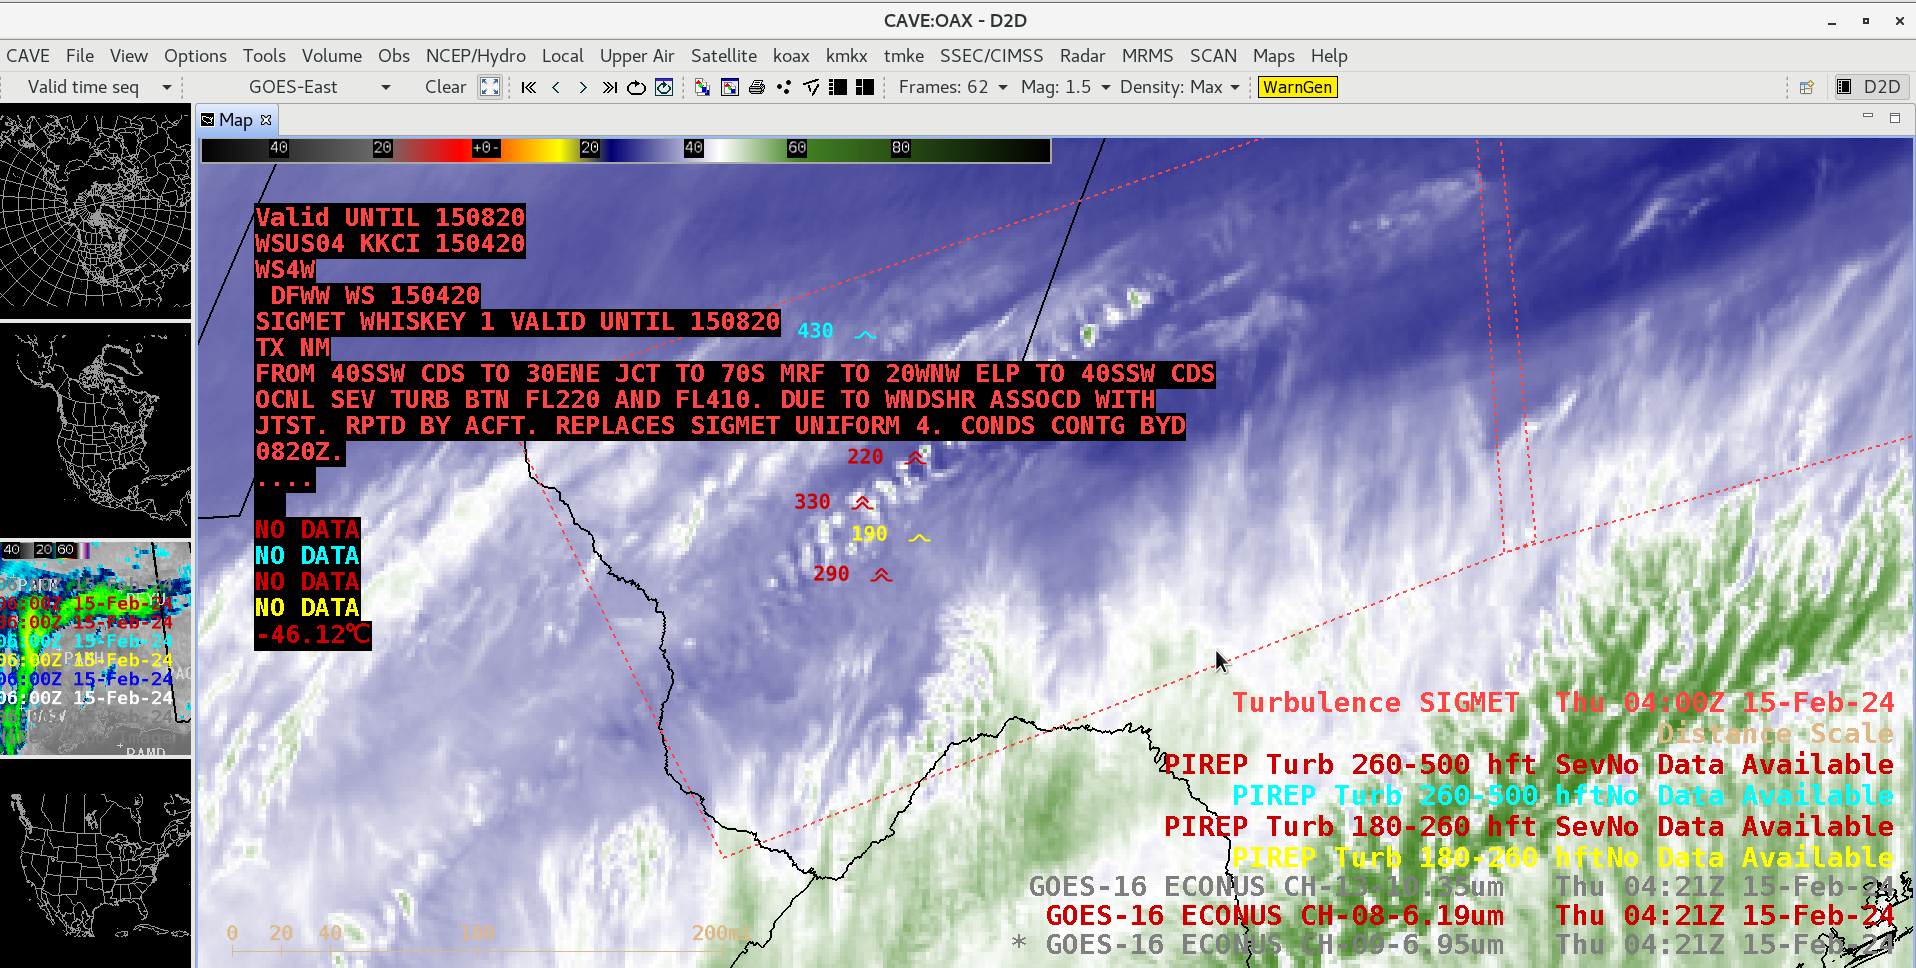Toggle Turbulence SIGMET legend entry
Screen dimensions: 1916x968
pos(1562,703)
